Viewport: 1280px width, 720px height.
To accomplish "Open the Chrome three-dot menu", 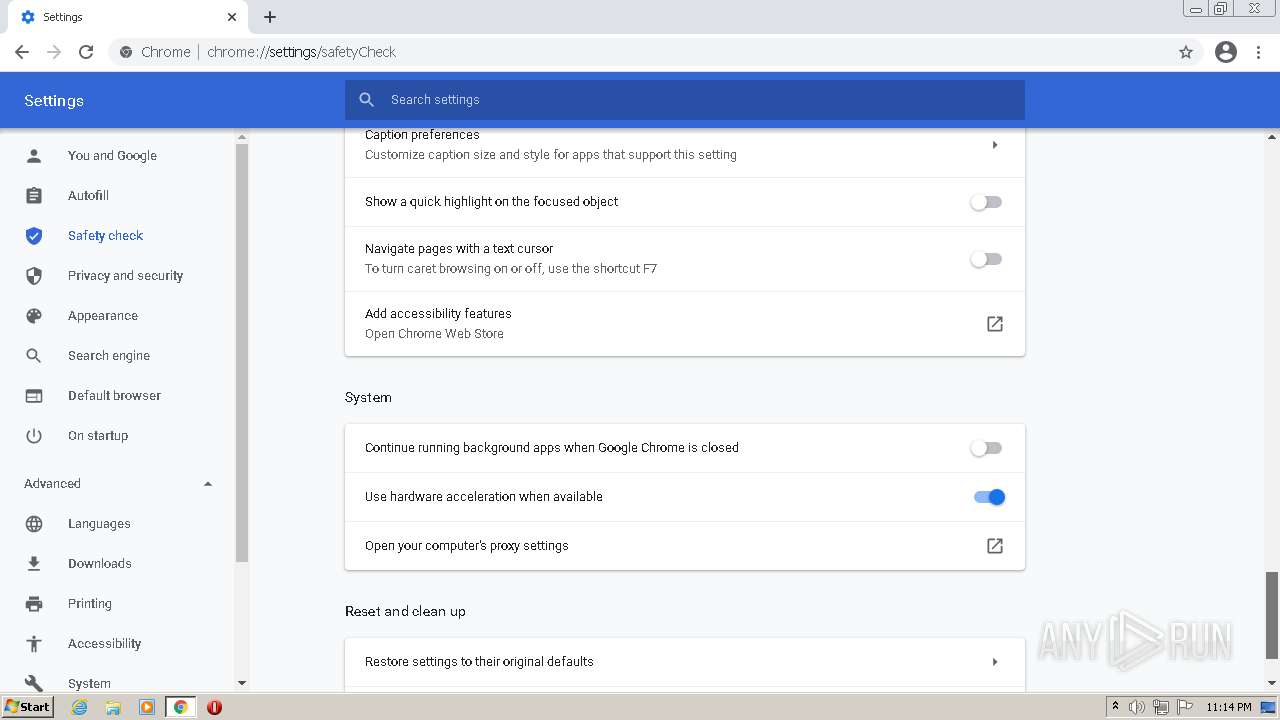I will point(1259,52).
